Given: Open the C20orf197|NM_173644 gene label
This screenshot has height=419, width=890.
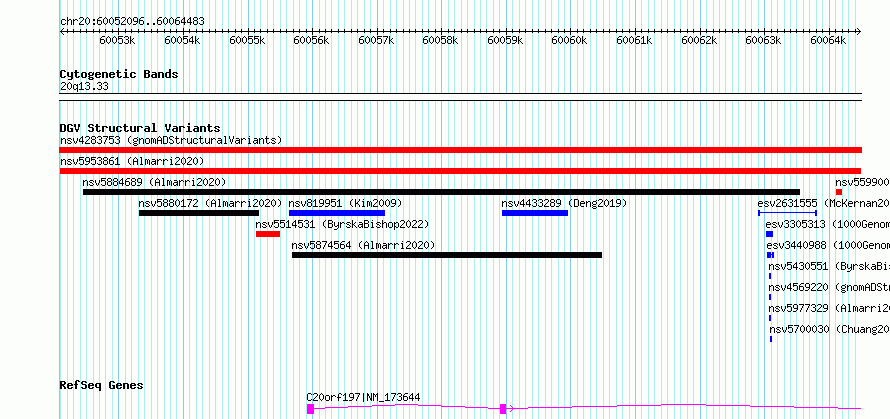Looking at the screenshot, I should click(x=363, y=397).
